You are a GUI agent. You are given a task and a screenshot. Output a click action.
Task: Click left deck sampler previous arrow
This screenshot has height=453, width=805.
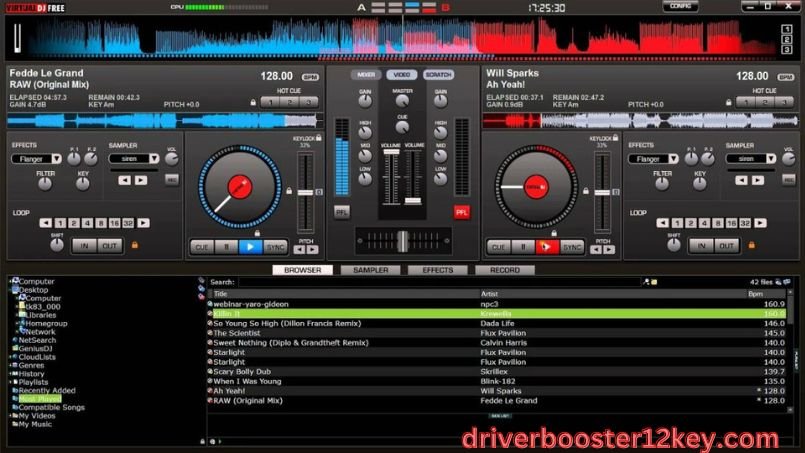coord(124,180)
